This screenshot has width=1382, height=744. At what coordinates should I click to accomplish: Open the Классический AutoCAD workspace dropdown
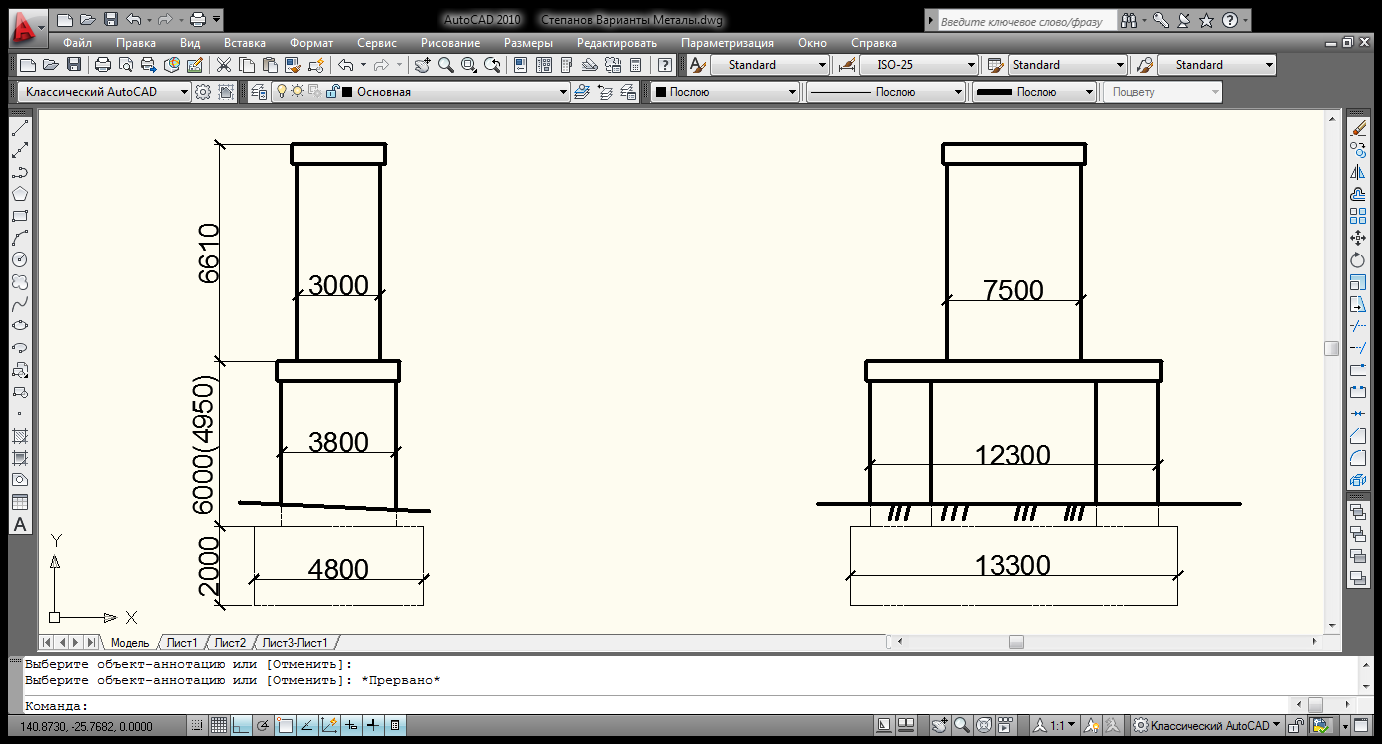pos(104,92)
